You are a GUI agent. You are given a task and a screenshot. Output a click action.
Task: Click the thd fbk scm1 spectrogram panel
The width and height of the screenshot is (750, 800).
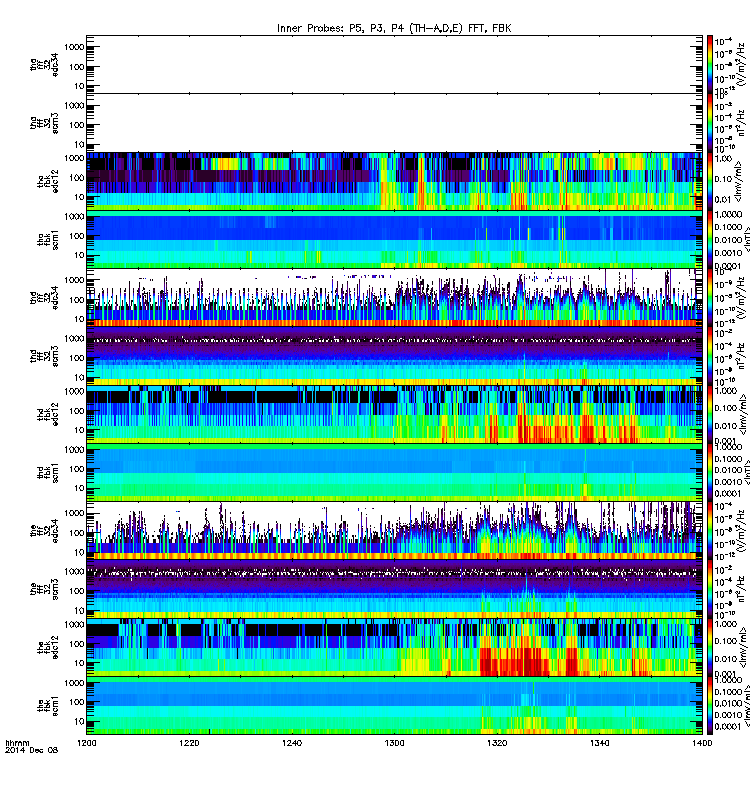click(394, 472)
